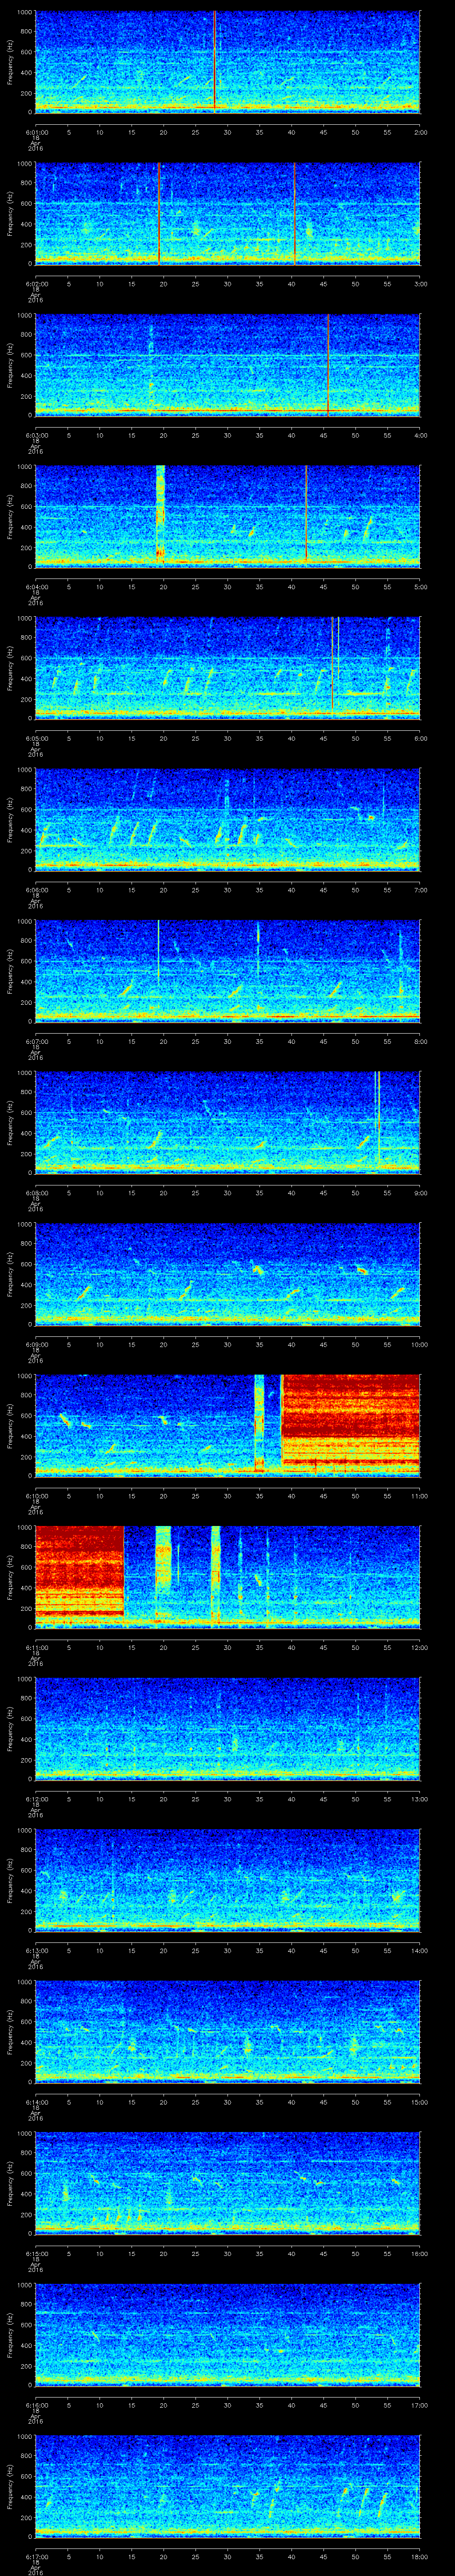The image size is (455, 2576).
Task: Click the 6:02:00 start time label
Action: [x=37, y=284]
